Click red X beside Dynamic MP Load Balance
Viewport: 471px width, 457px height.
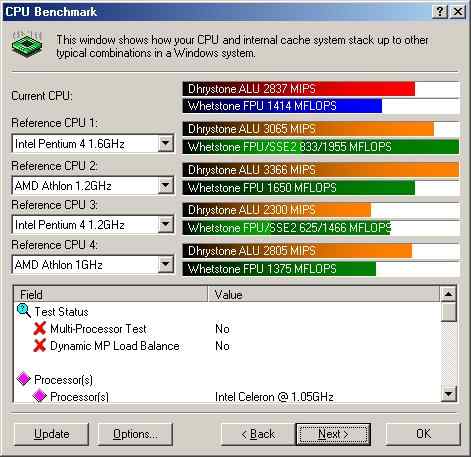tap(40, 346)
